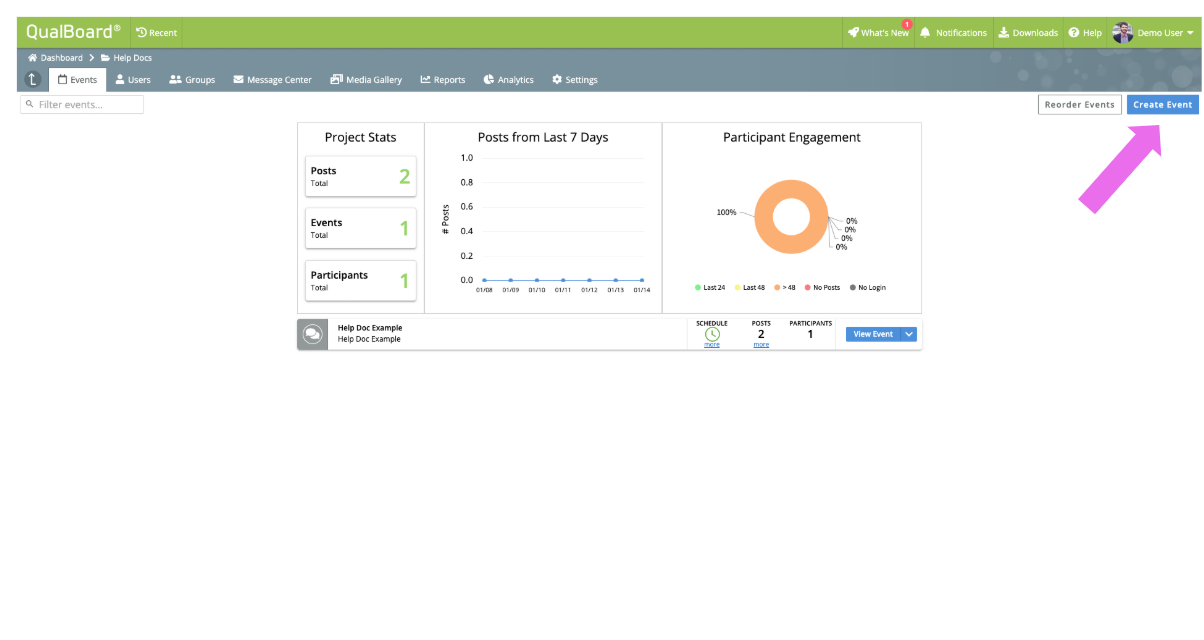The image size is (1204, 640).
Task: Toggle the Last 24 legend entry
Action: tap(710, 287)
